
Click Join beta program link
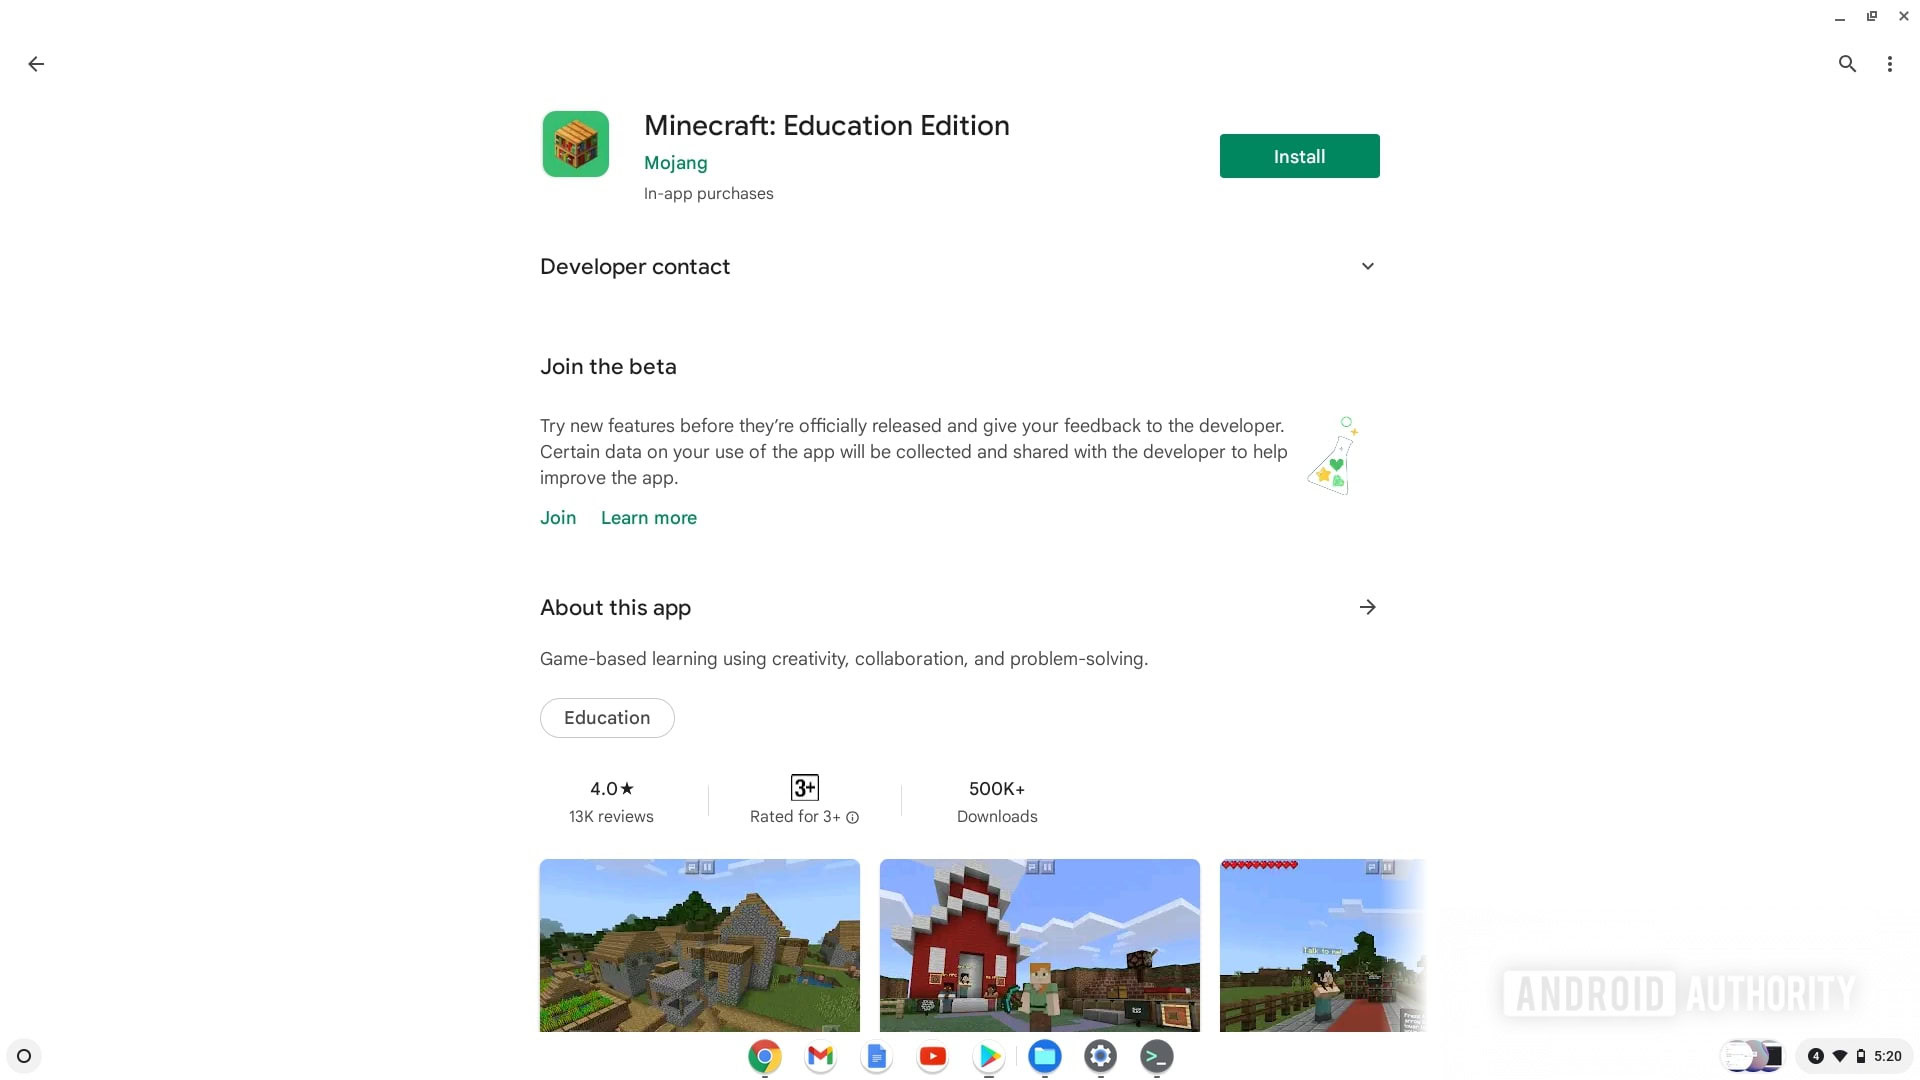tap(558, 517)
